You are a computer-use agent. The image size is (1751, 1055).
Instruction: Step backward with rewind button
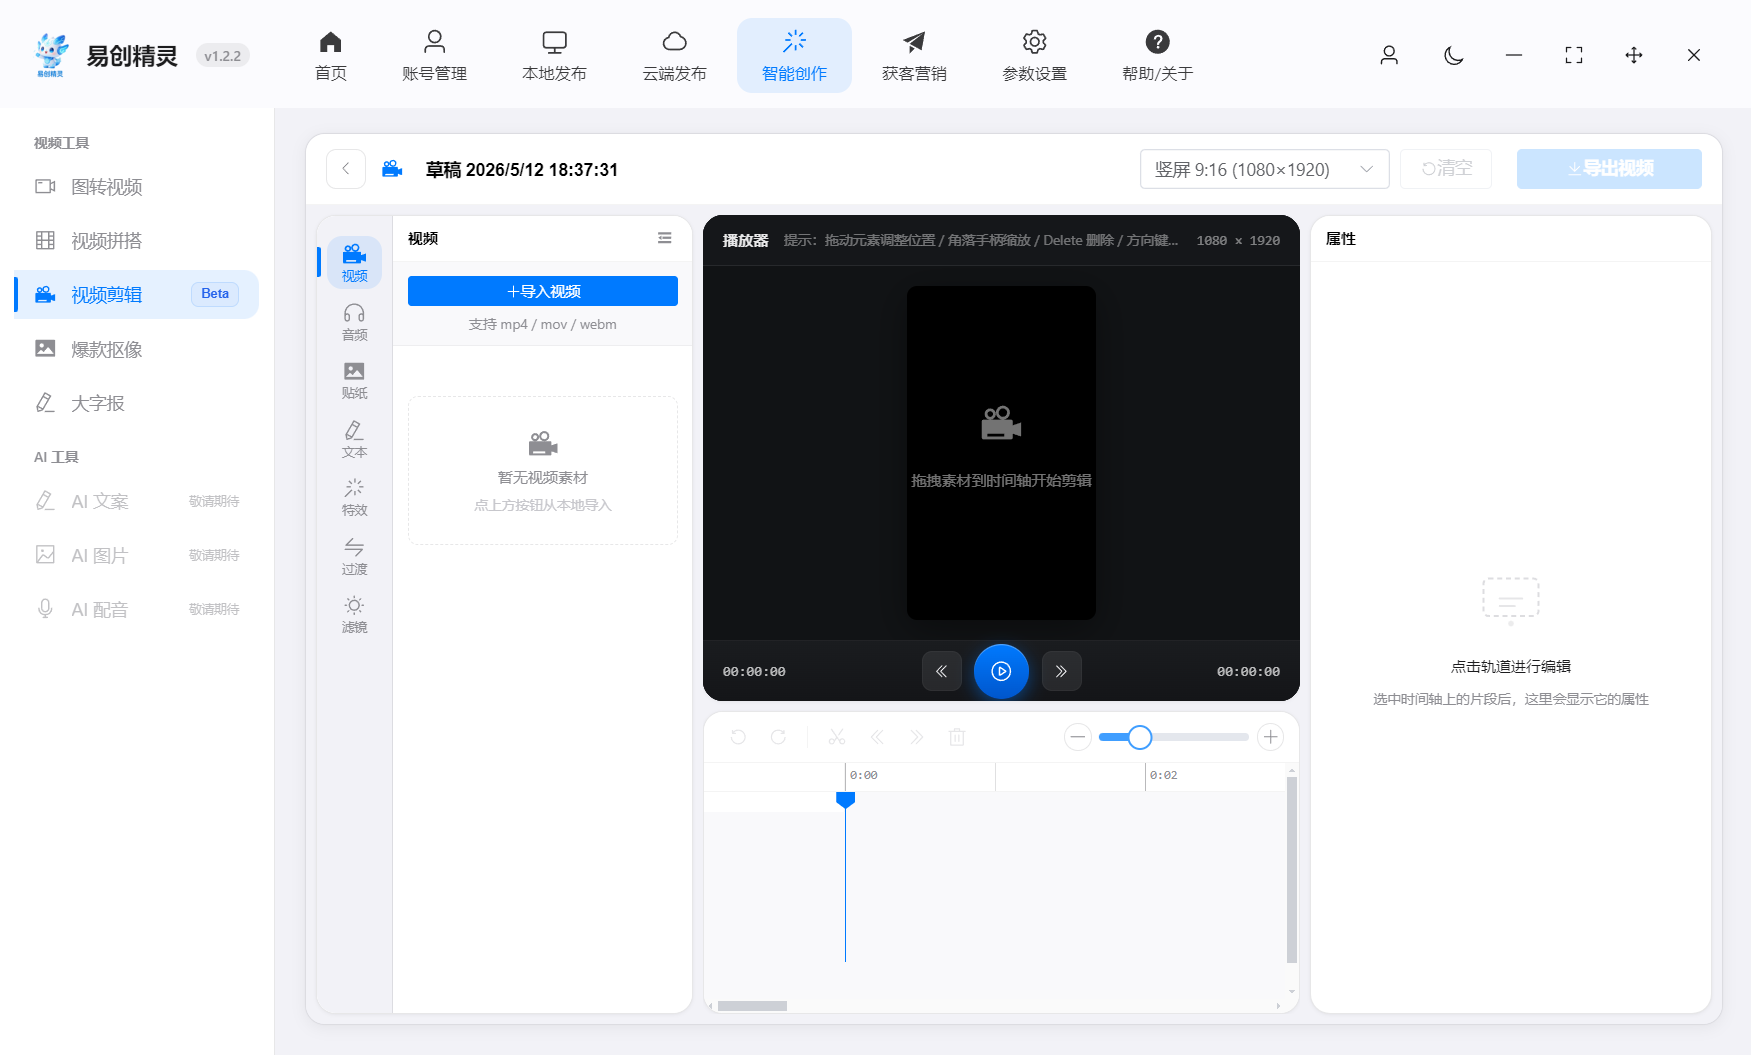[941, 671]
